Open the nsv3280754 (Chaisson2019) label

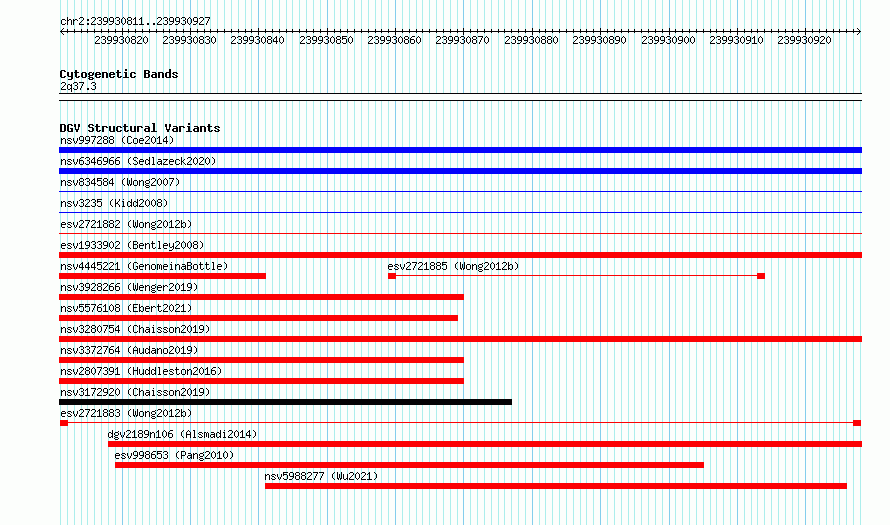tap(135, 329)
